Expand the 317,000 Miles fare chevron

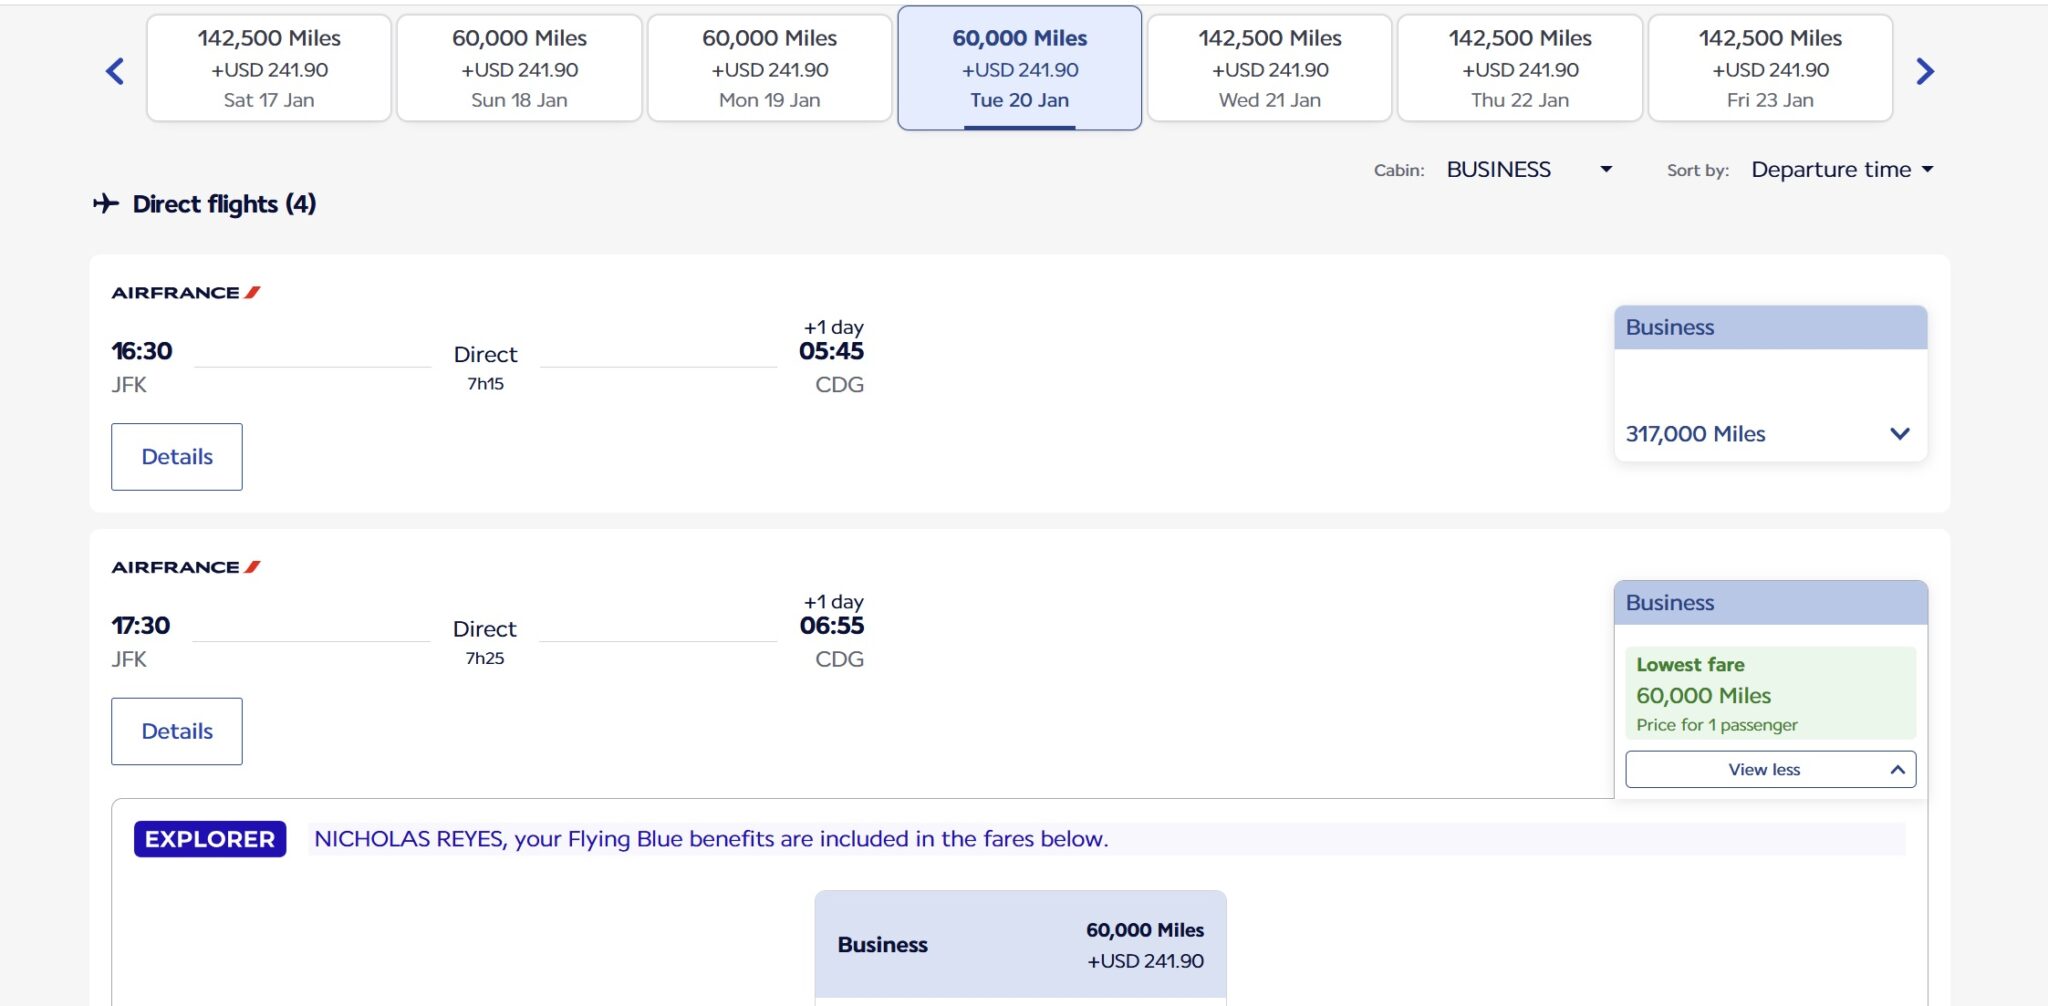click(1899, 434)
